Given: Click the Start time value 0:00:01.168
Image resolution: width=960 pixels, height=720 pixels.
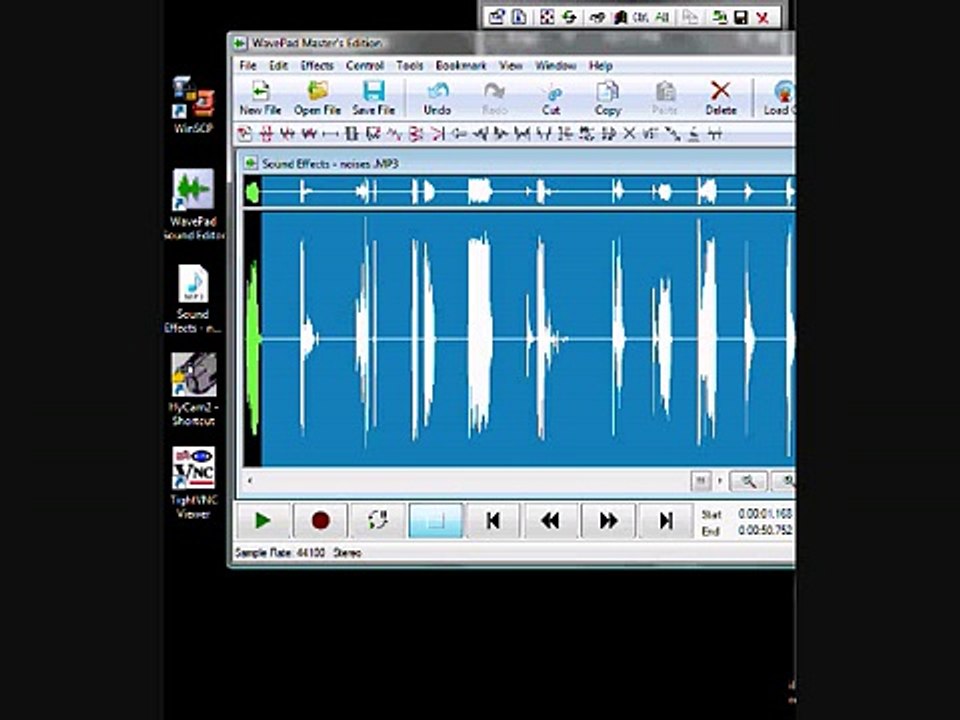Looking at the screenshot, I should 765,513.
